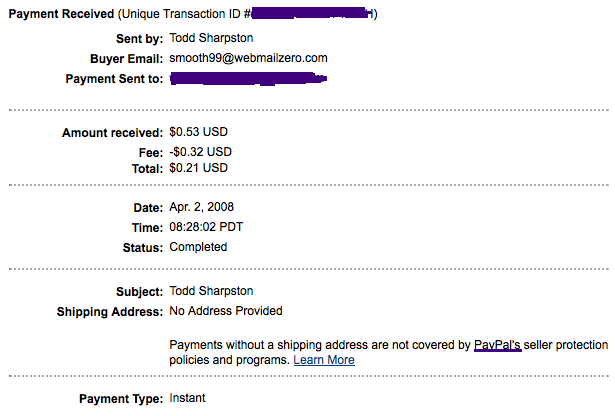This screenshot has width=615, height=416.
Task: Click the redacted Payment Sent to address
Action: (250, 78)
